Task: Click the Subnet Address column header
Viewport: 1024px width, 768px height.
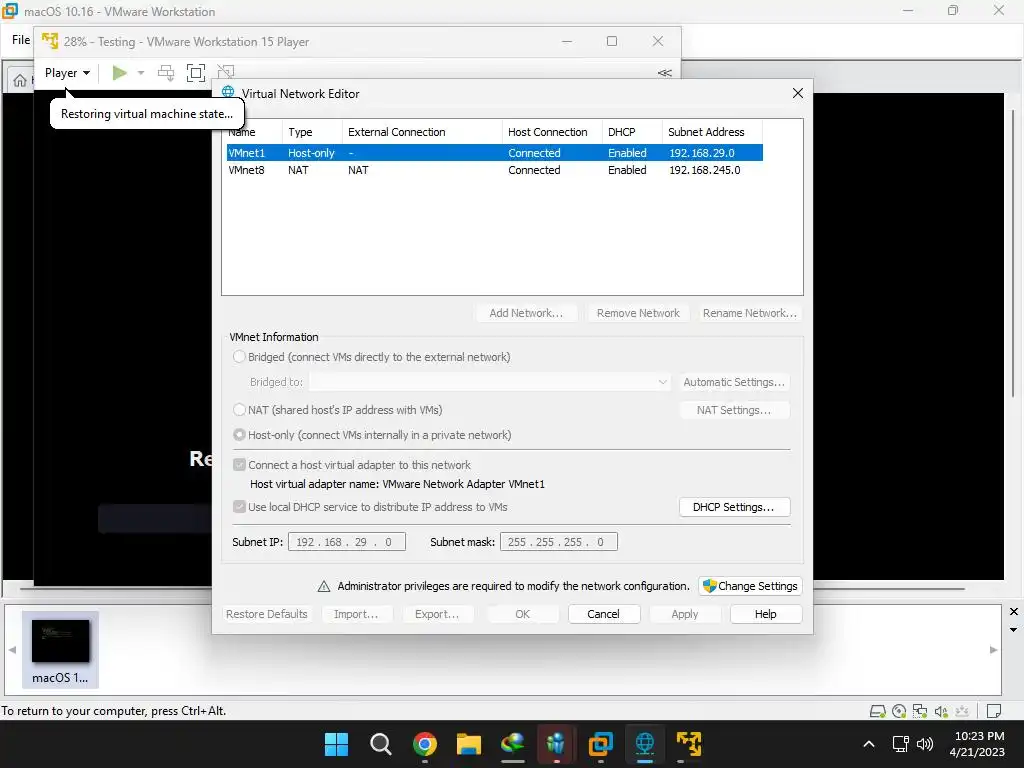Action: [711, 132]
